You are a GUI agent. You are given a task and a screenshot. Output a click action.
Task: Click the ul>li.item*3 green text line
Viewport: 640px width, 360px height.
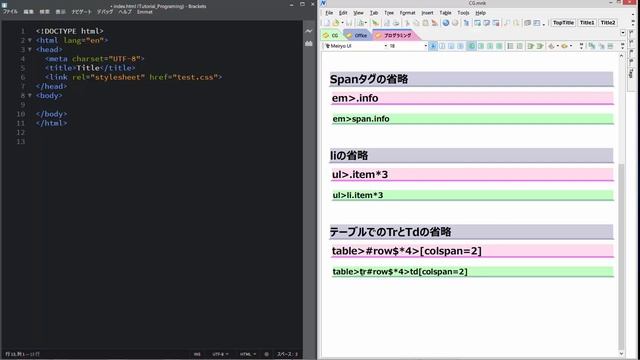click(x=472, y=195)
